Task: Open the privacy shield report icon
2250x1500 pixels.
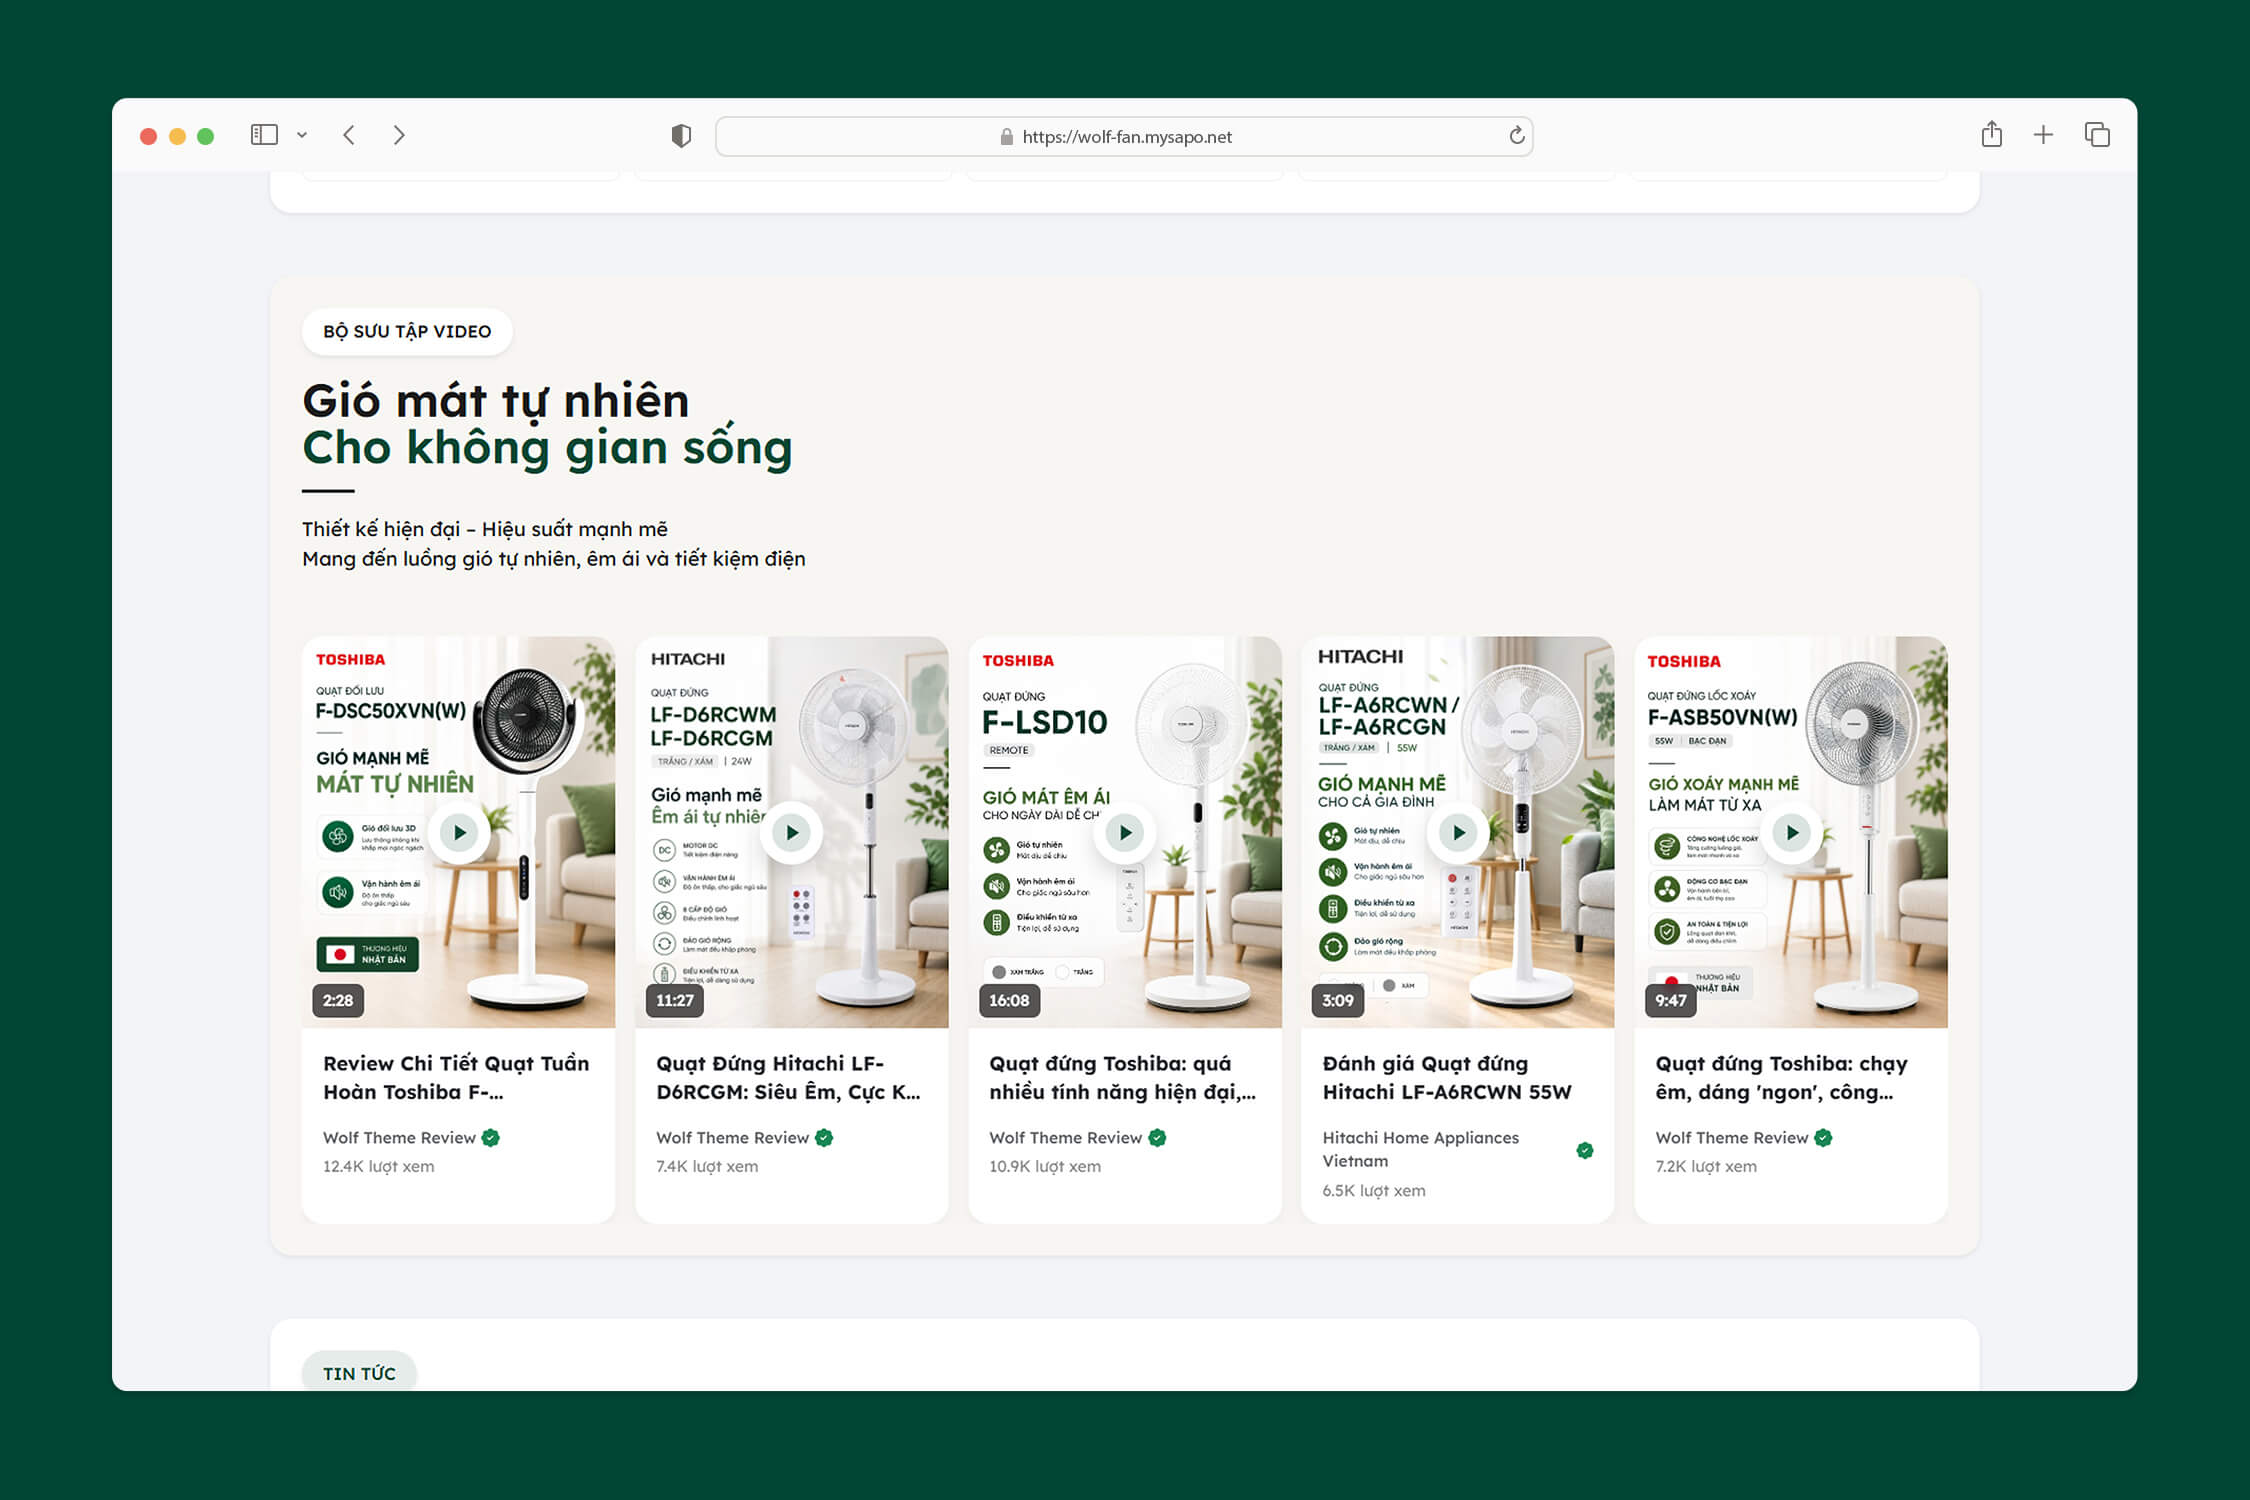Action: pyautogui.click(x=681, y=136)
